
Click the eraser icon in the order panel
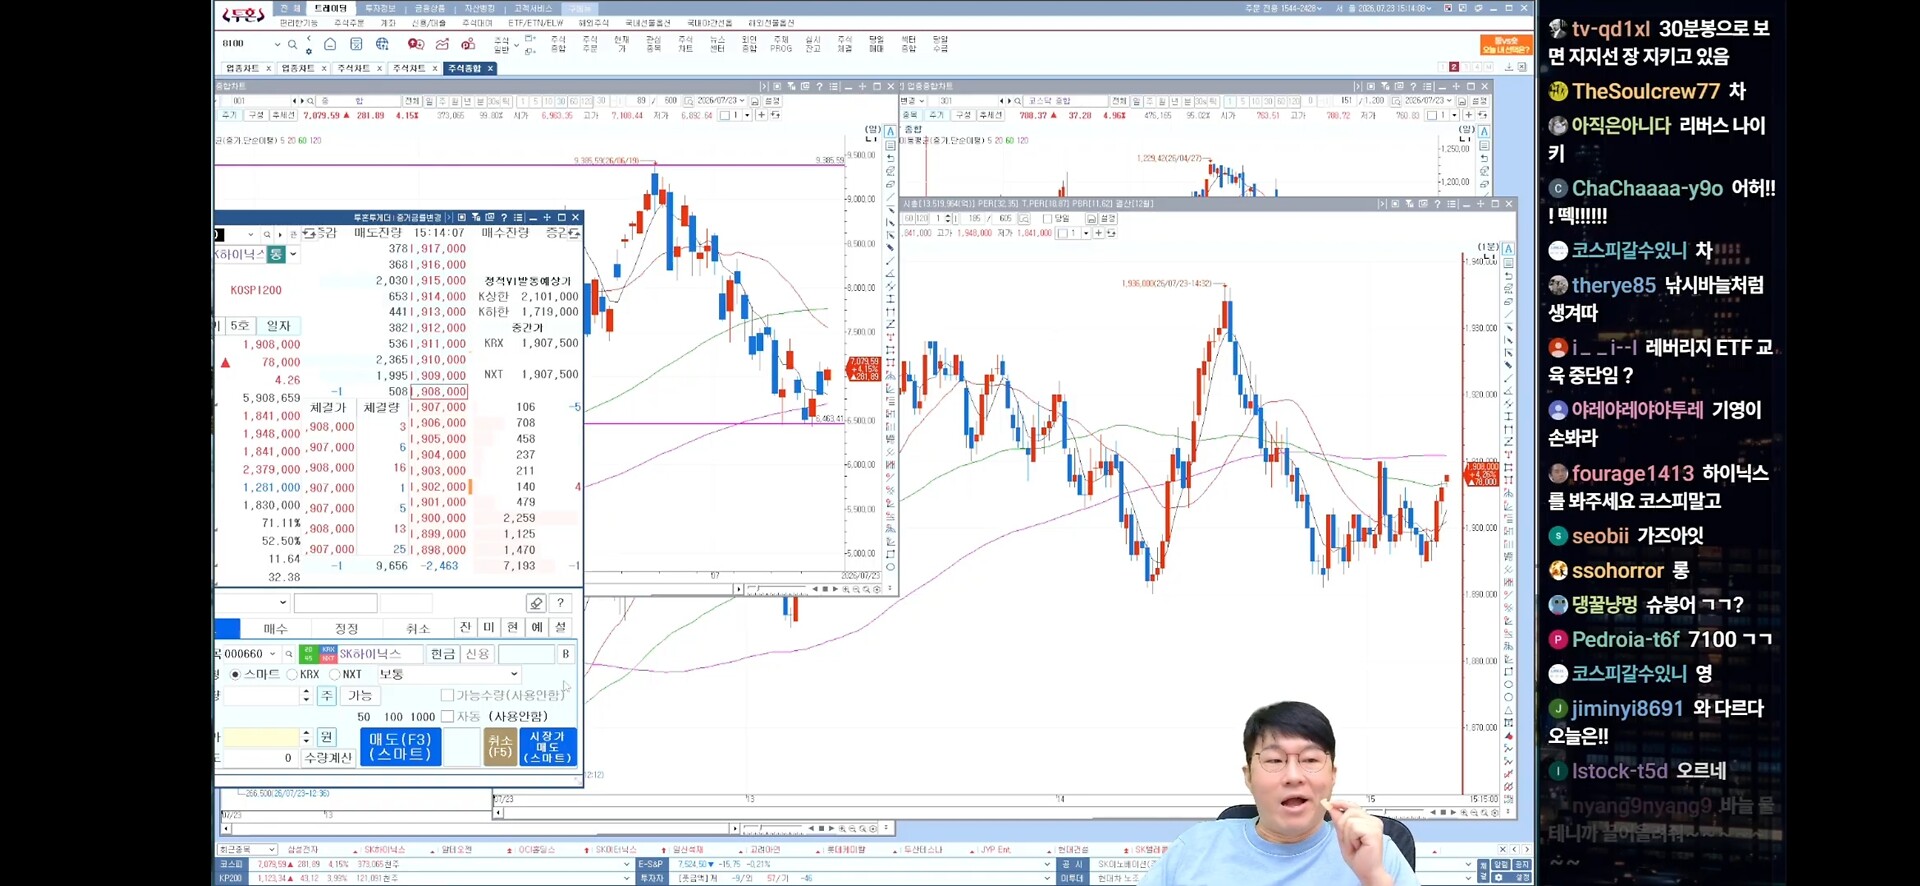click(536, 603)
